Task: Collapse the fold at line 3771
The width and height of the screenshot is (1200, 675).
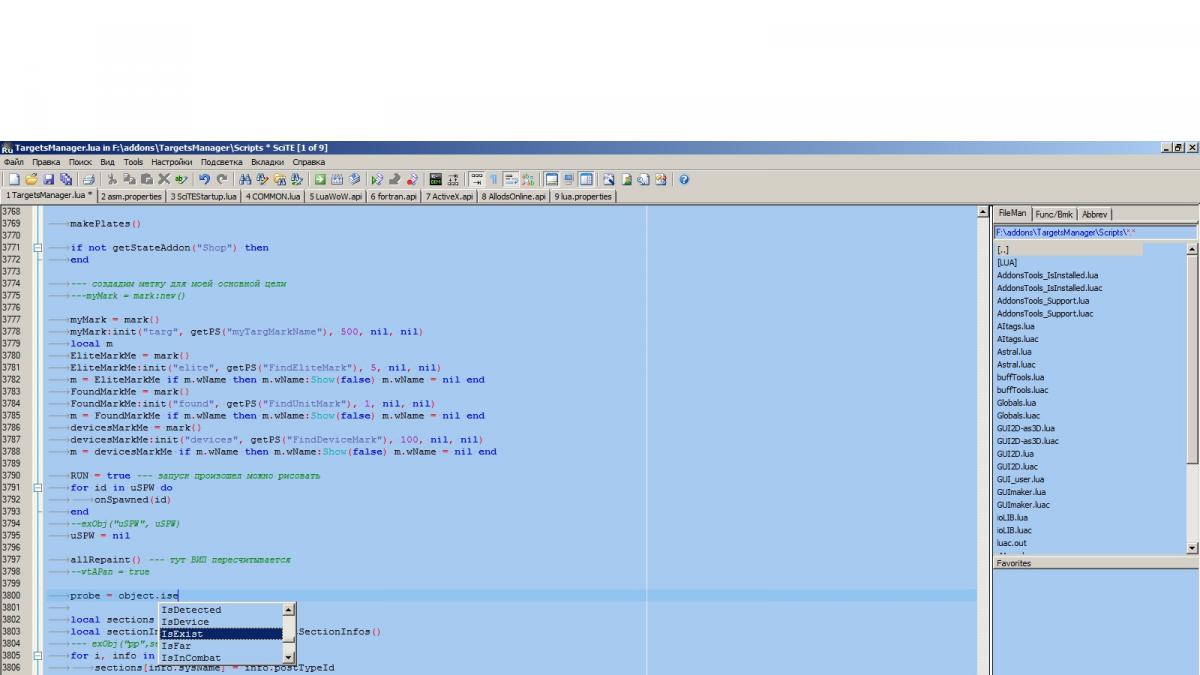Action: [x=38, y=248]
